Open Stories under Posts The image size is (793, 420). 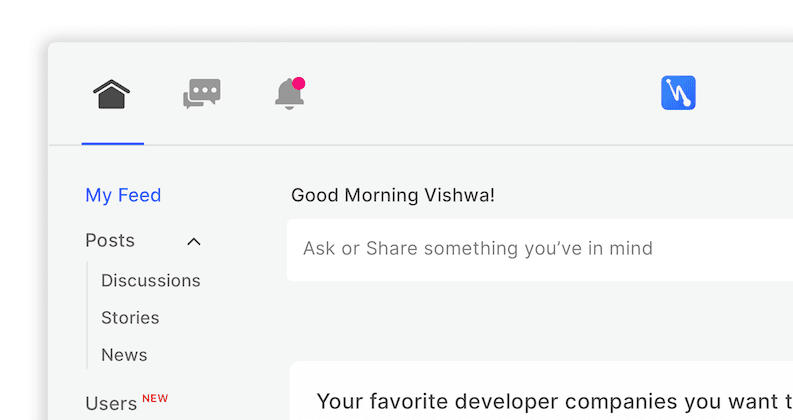[130, 318]
